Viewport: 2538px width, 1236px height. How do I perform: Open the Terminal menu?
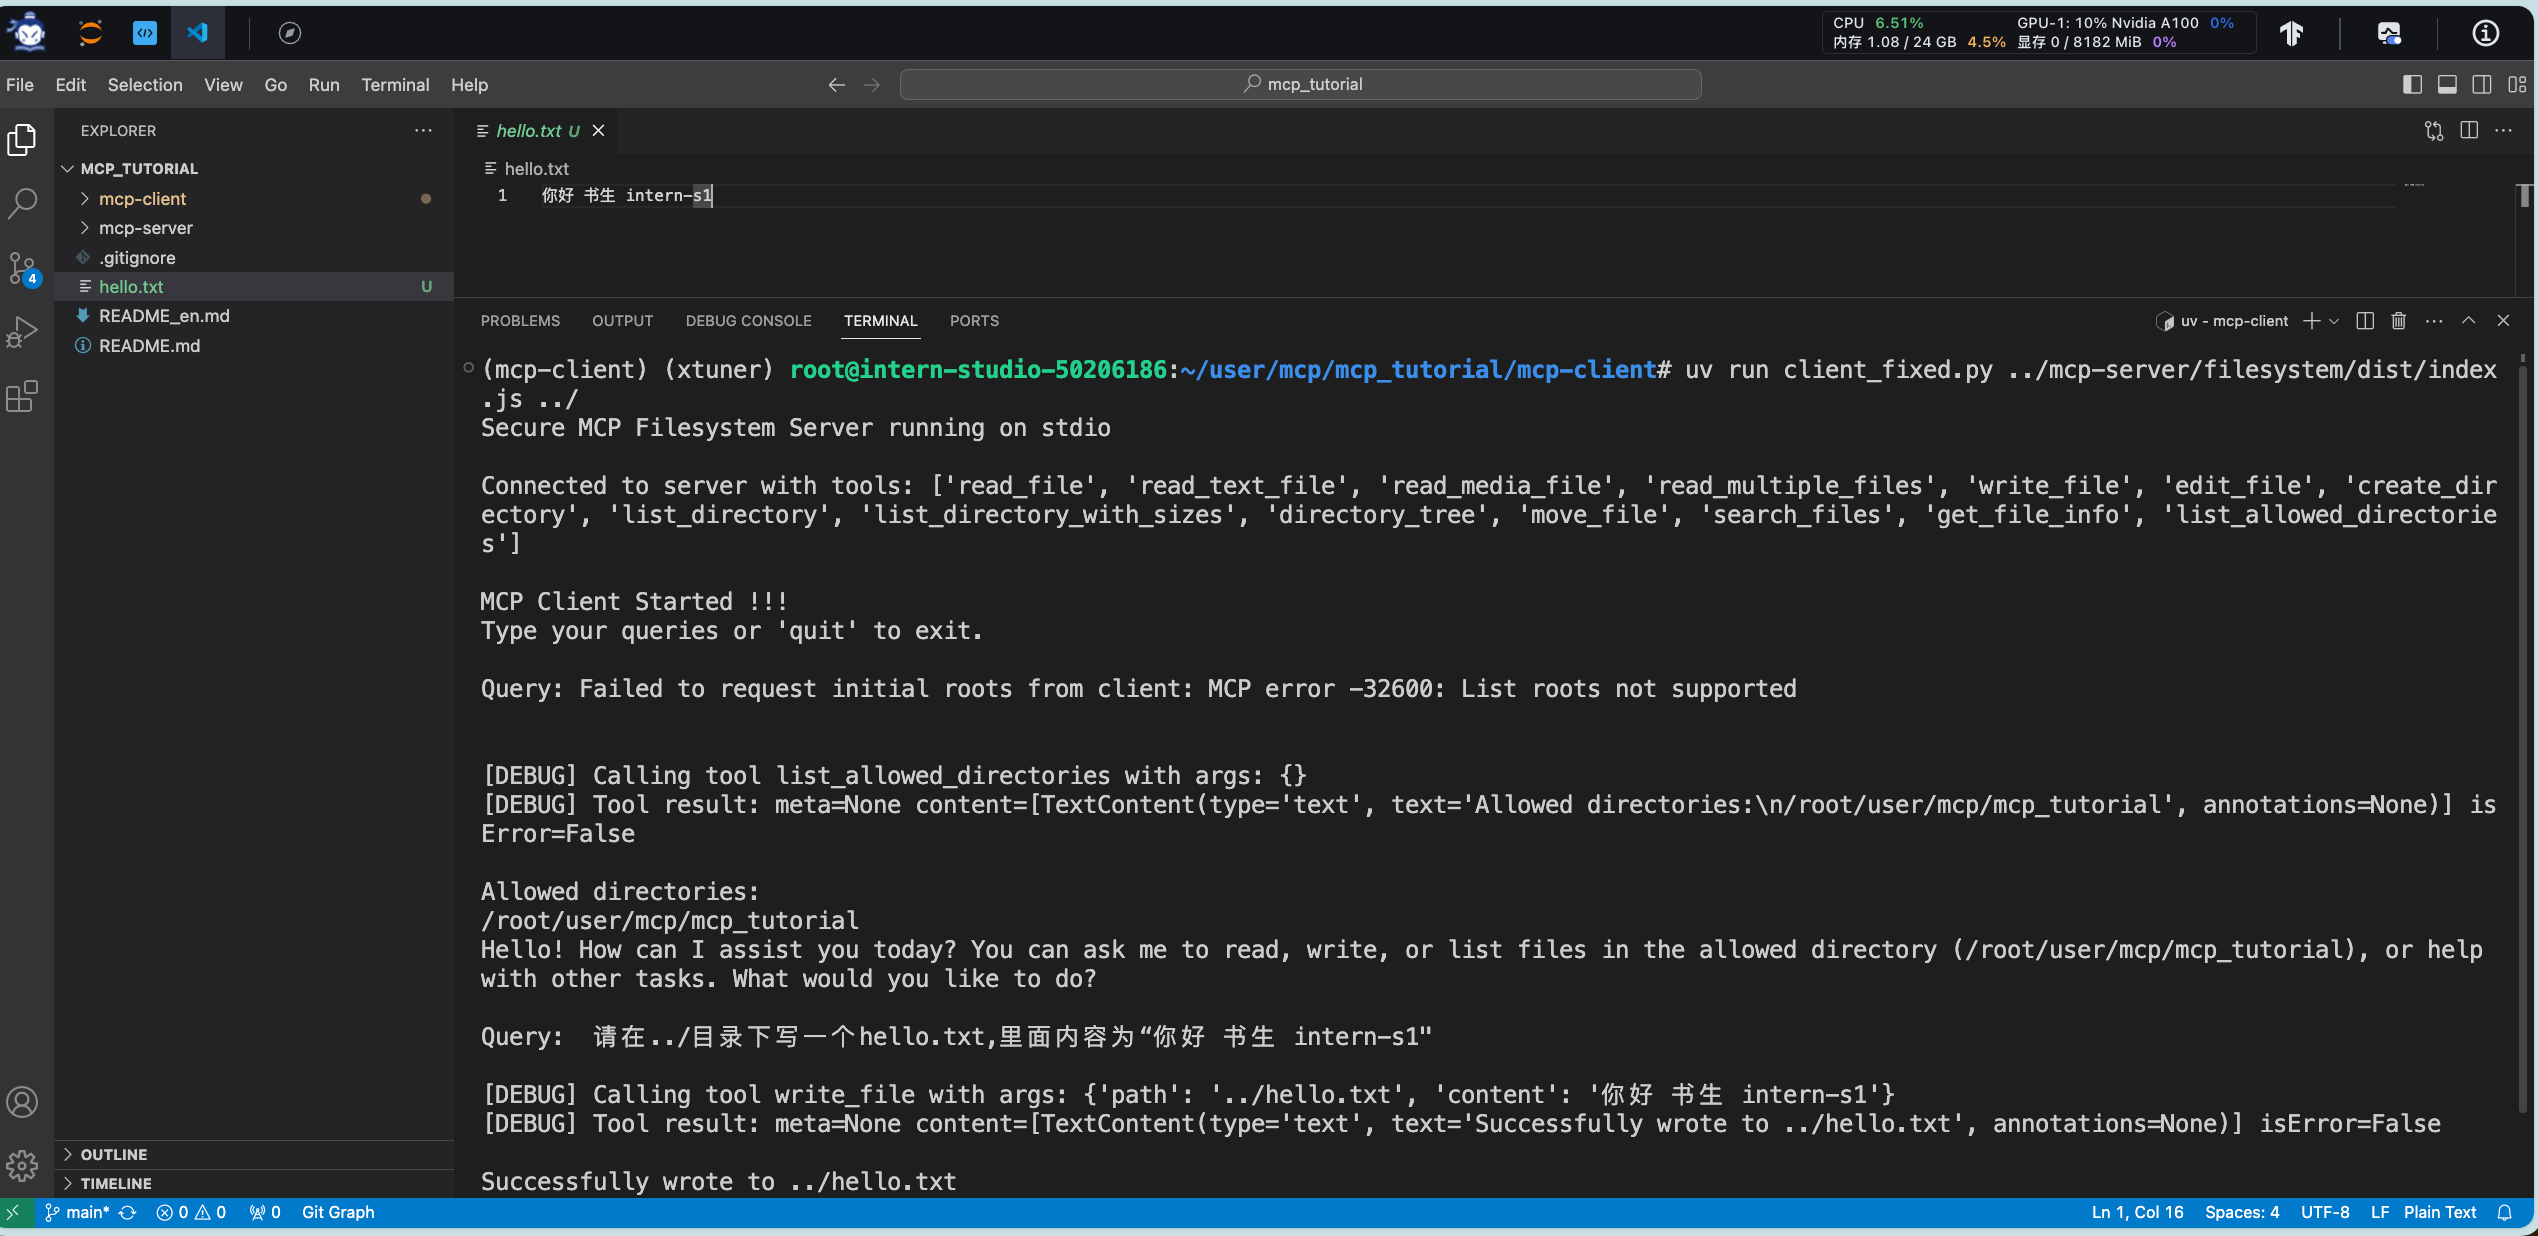pos(395,85)
